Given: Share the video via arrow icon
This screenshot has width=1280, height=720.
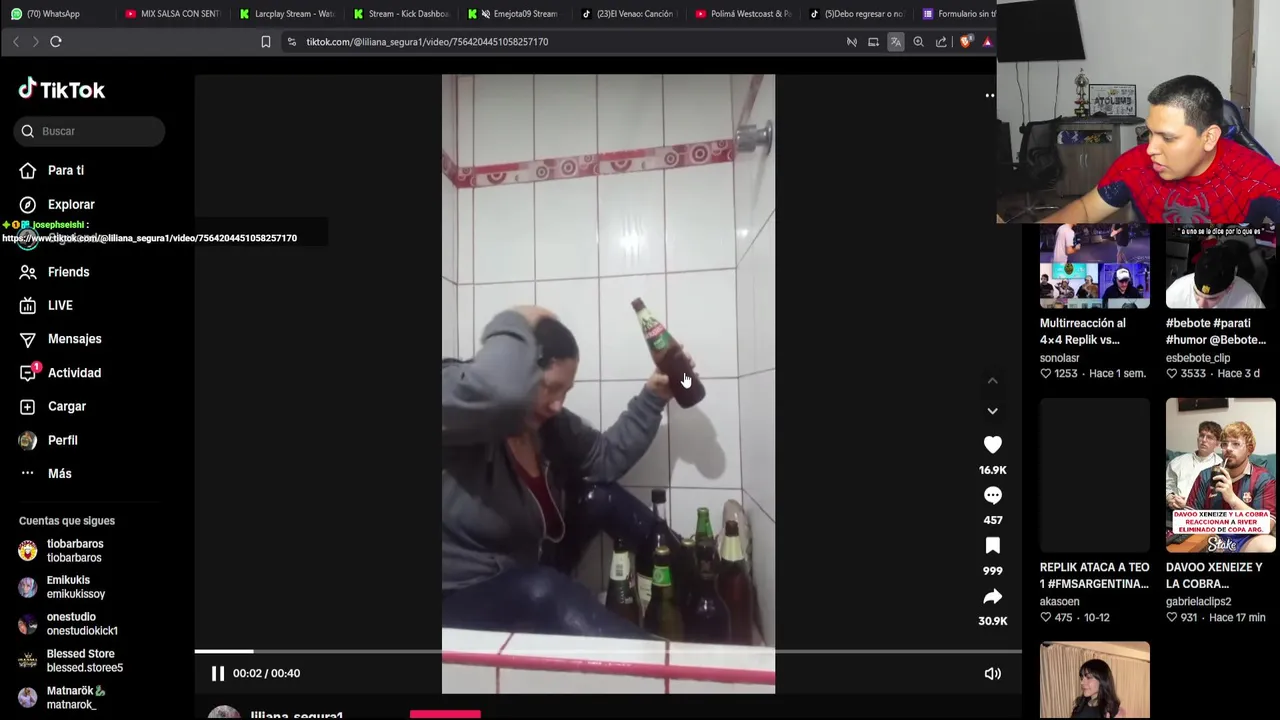Looking at the screenshot, I should click(x=992, y=597).
